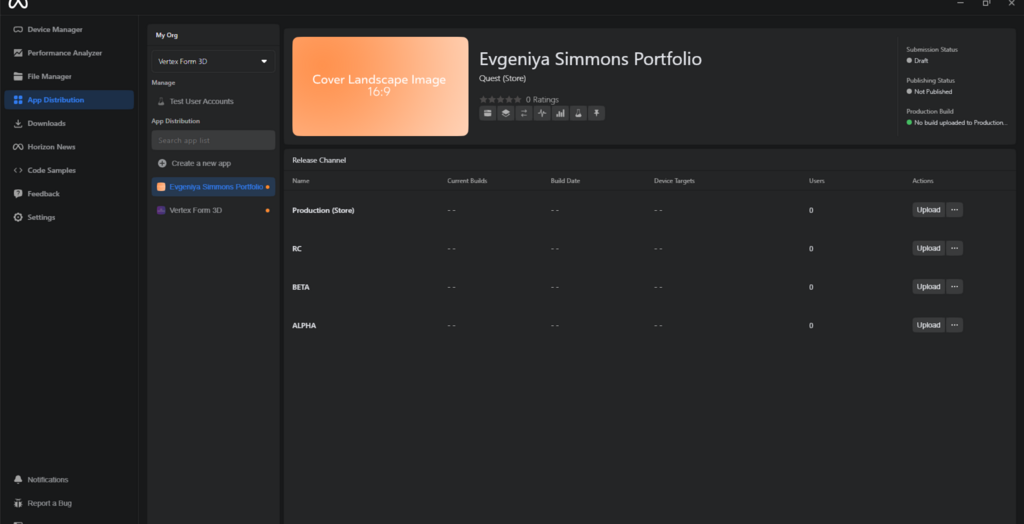The width and height of the screenshot is (1024, 524).
Task: Open more options menu for ALPHA channel
Action: [954, 325]
